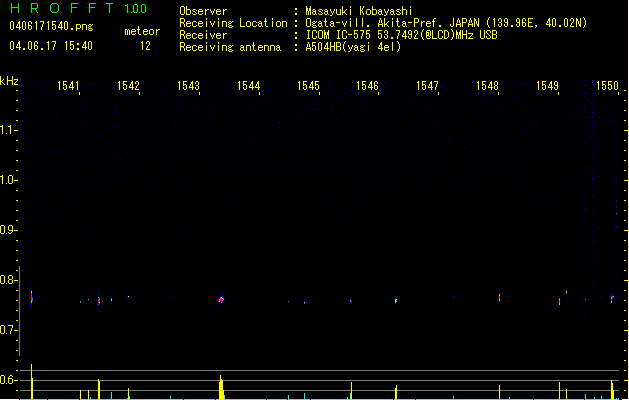Click the 0.6 kHz frequency label
This screenshot has height=400, width=629.
(8, 380)
